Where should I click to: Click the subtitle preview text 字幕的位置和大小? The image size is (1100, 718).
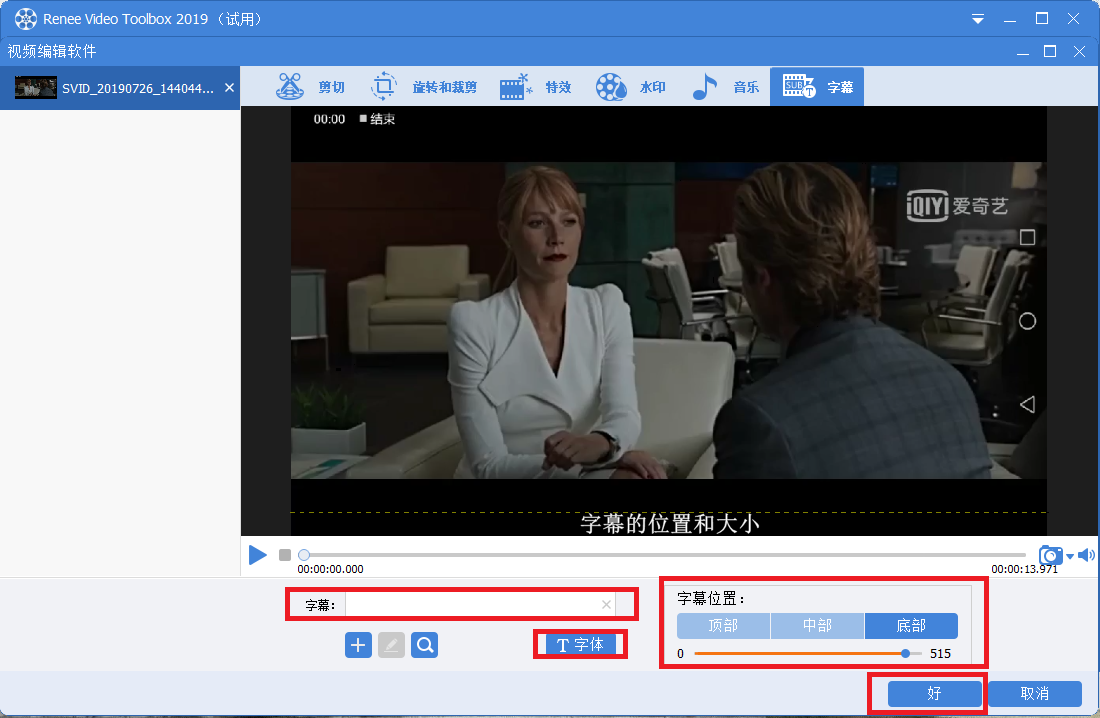tap(669, 524)
